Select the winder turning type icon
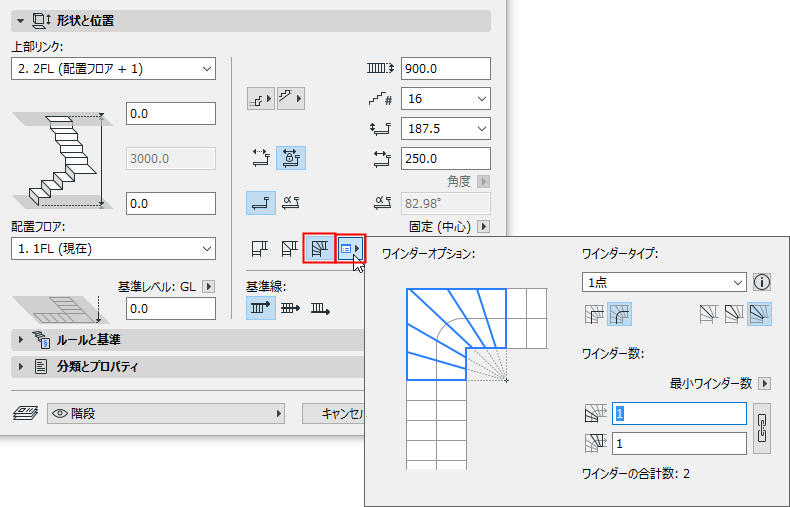This screenshot has height=507, width=790. point(319,248)
